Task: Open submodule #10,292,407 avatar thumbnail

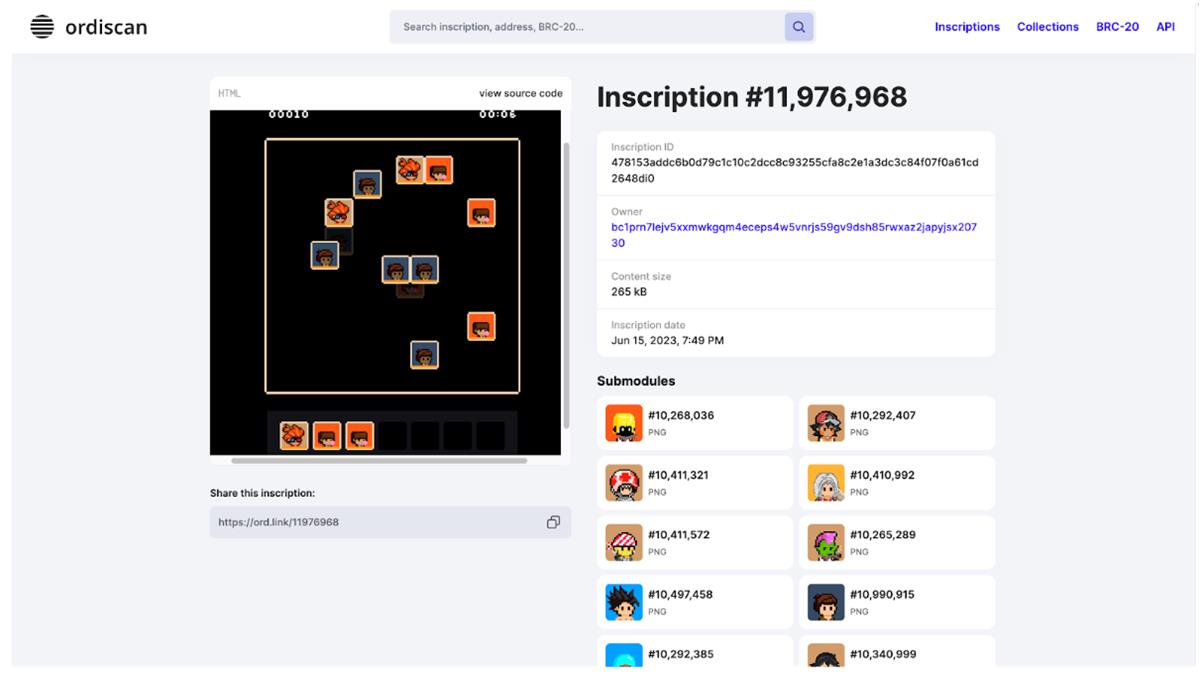Action: click(x=826, y=423)
